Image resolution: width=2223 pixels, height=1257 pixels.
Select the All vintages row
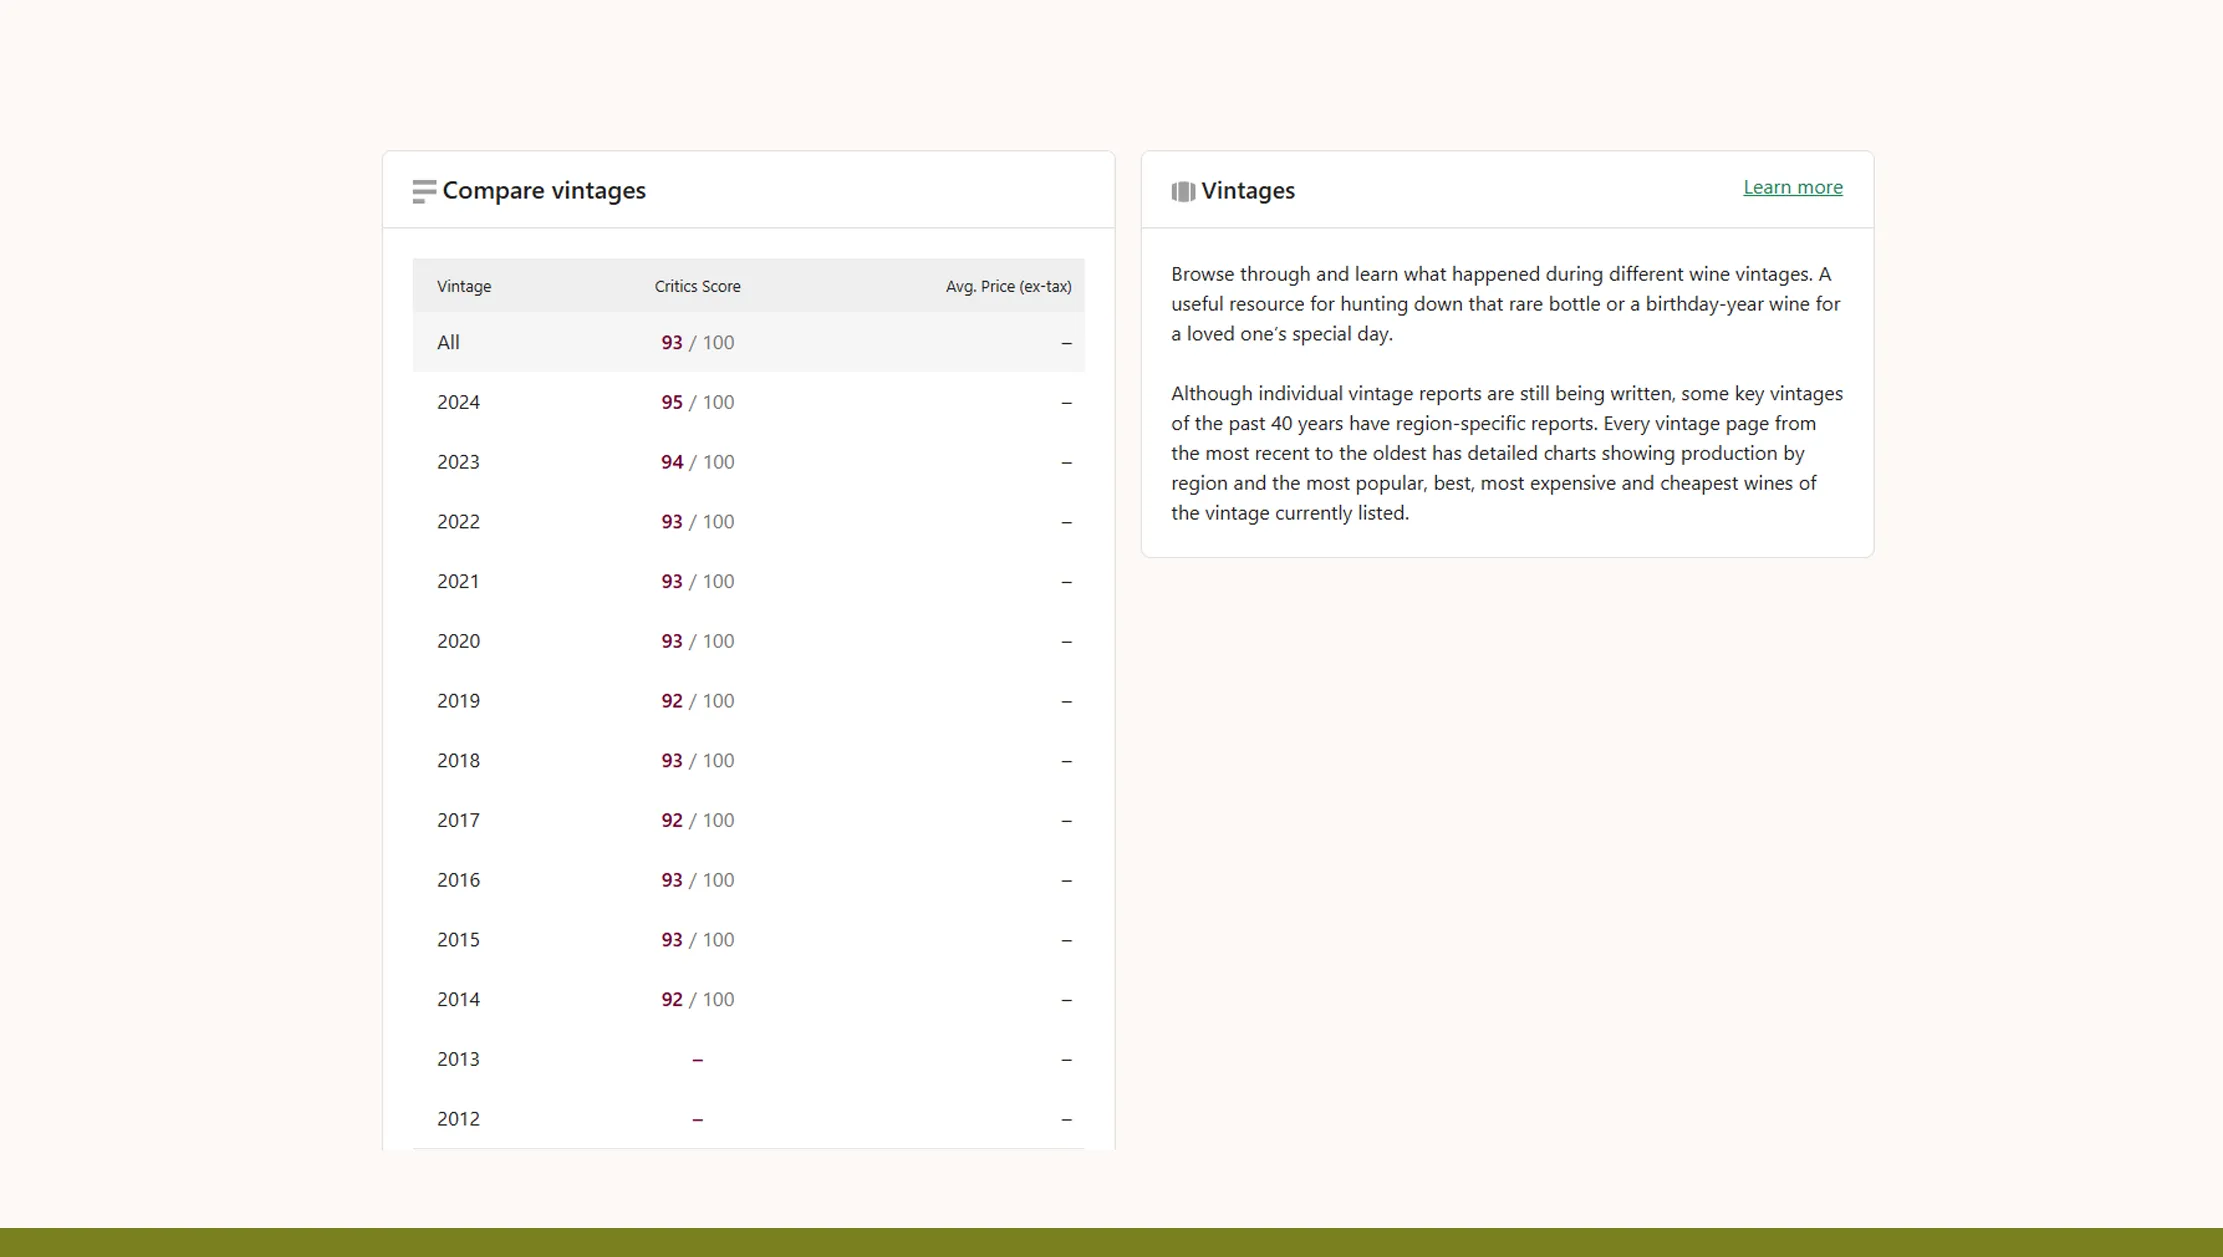(x=748, y=342)
